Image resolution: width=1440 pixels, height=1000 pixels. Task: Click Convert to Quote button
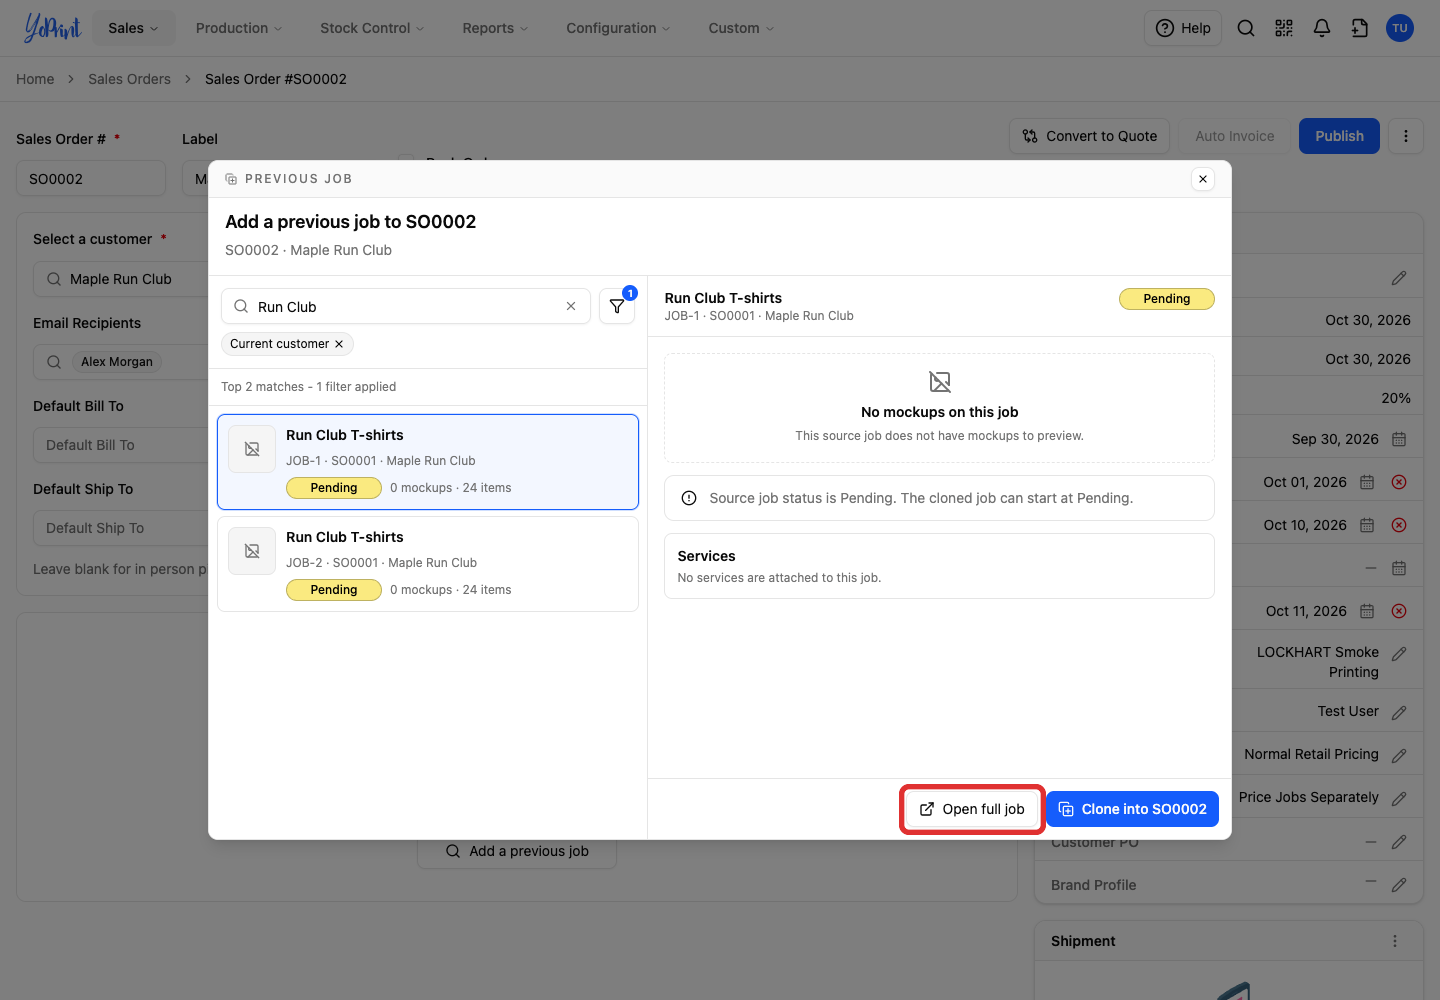(x=1090, y=136)
